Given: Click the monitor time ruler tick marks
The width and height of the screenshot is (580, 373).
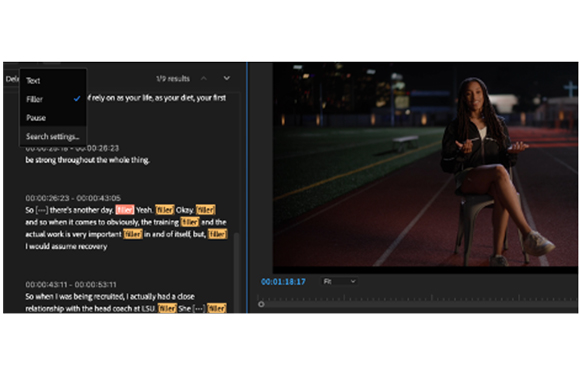Looking at the screenshot, I should click(417, 298).
